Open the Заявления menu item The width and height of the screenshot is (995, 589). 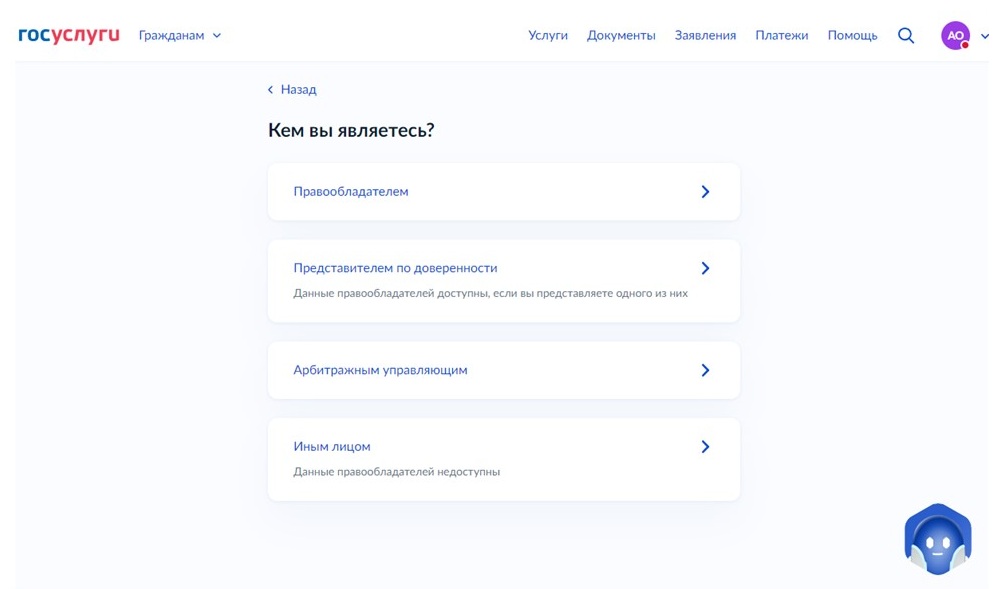pos(705,36)
